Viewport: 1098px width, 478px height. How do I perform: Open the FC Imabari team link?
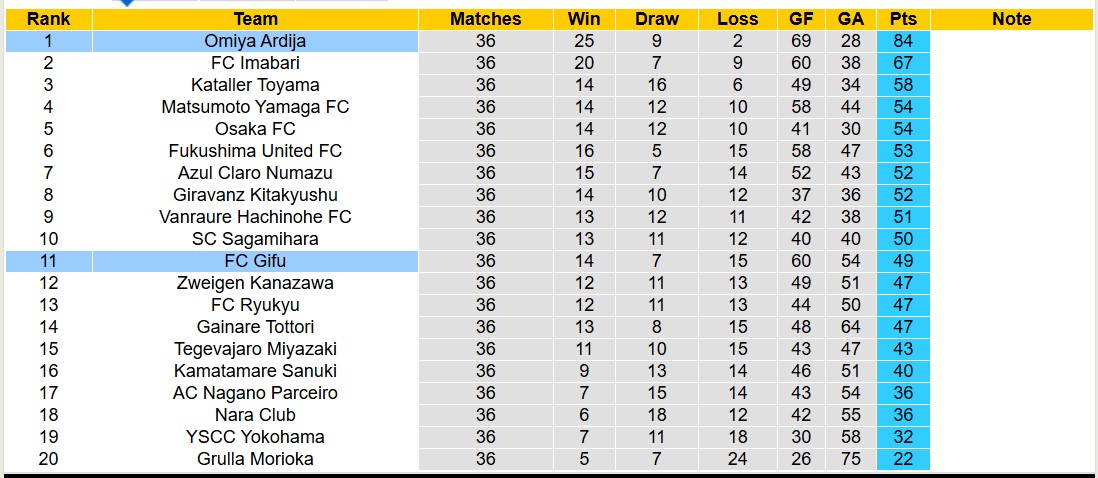[x=255, y=63]
